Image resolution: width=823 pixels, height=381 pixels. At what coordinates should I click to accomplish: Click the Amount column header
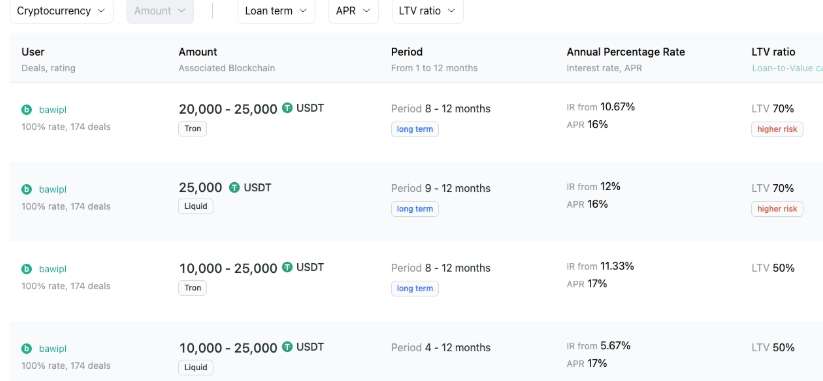pyautogui.click(x=198, y=52)
